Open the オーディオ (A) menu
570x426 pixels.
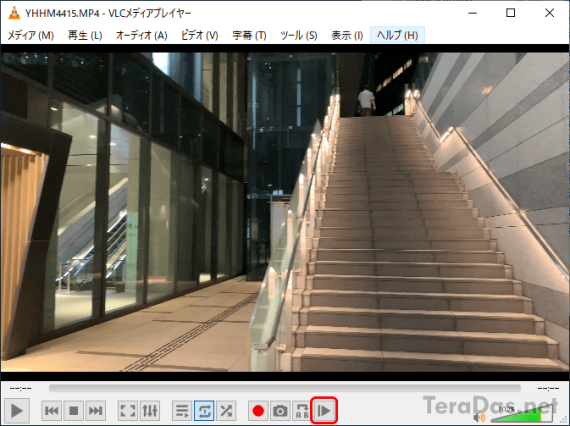[x=142, y=35]
